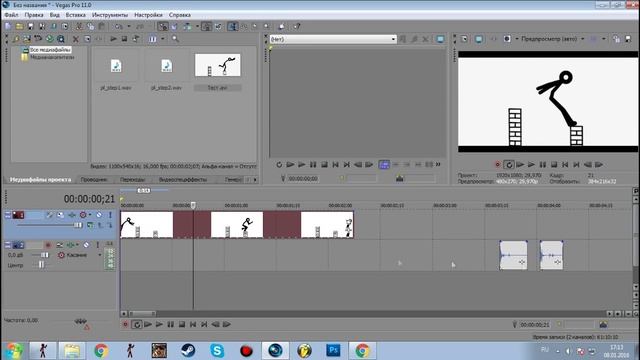640x360 pixels.
Task: Open the Правка menu
Action: [34, 15]
